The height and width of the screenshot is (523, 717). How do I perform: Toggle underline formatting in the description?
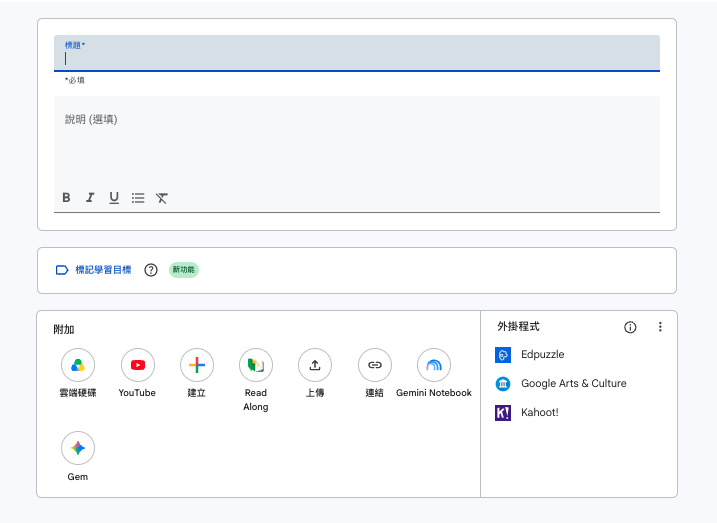click(x=114, y=197)
